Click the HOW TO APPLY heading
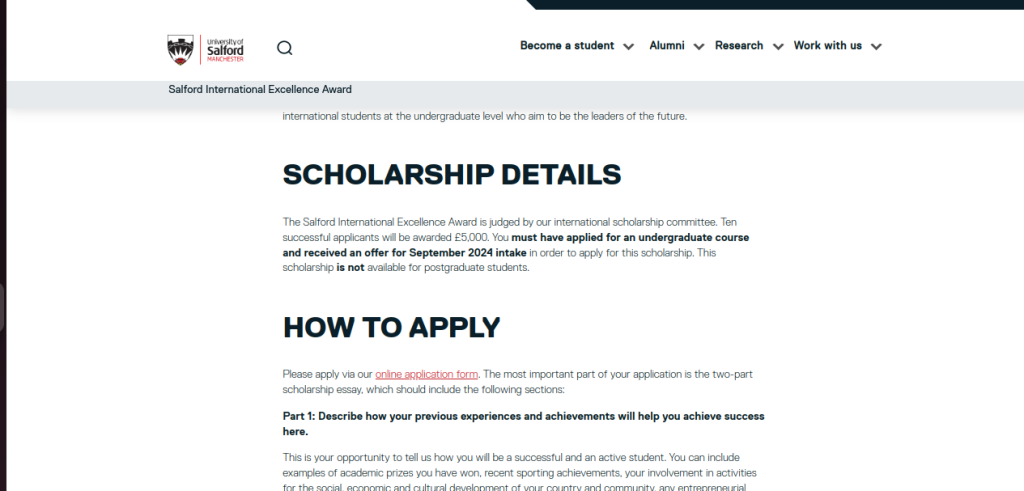Image resolution: width=1024 pixels, height=491 pixels. tap(391, 327)
